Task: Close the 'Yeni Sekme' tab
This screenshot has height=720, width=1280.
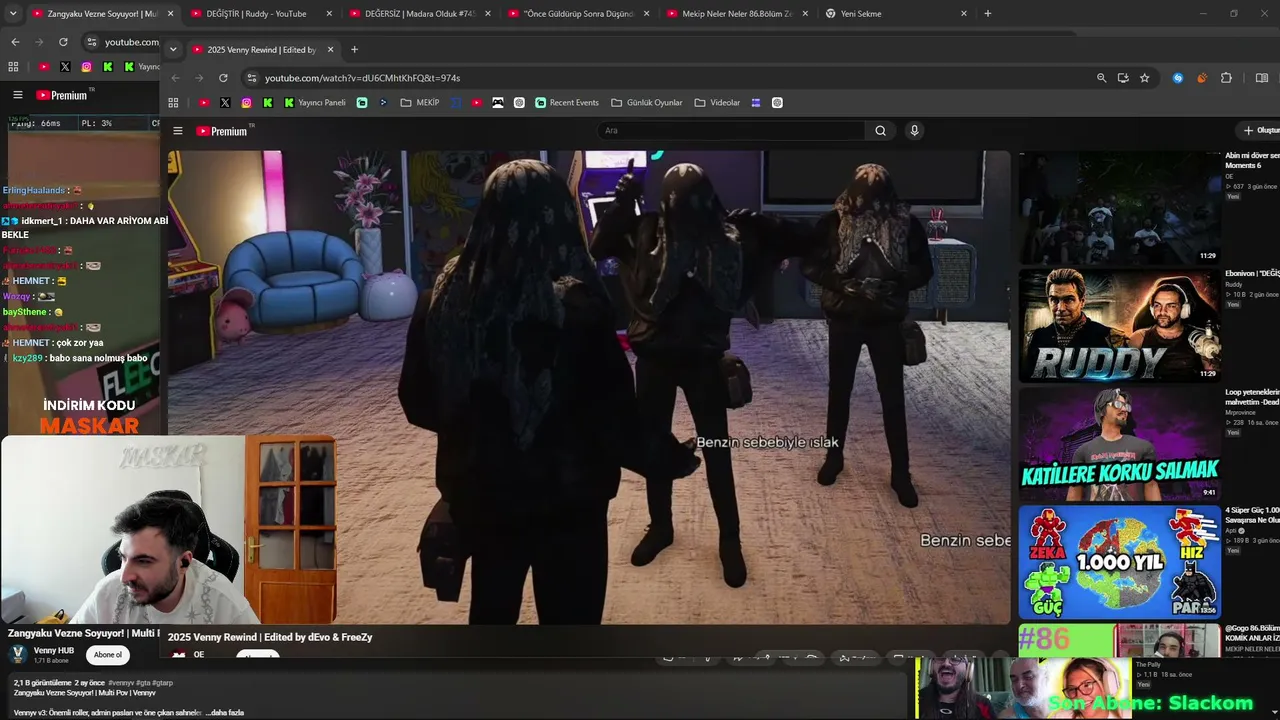Action: point(964,14)
